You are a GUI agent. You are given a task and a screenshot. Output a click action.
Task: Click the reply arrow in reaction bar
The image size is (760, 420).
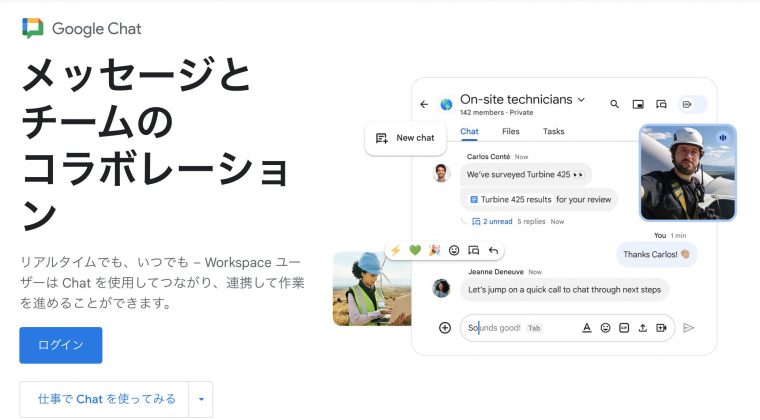click(x=493, y=250)
